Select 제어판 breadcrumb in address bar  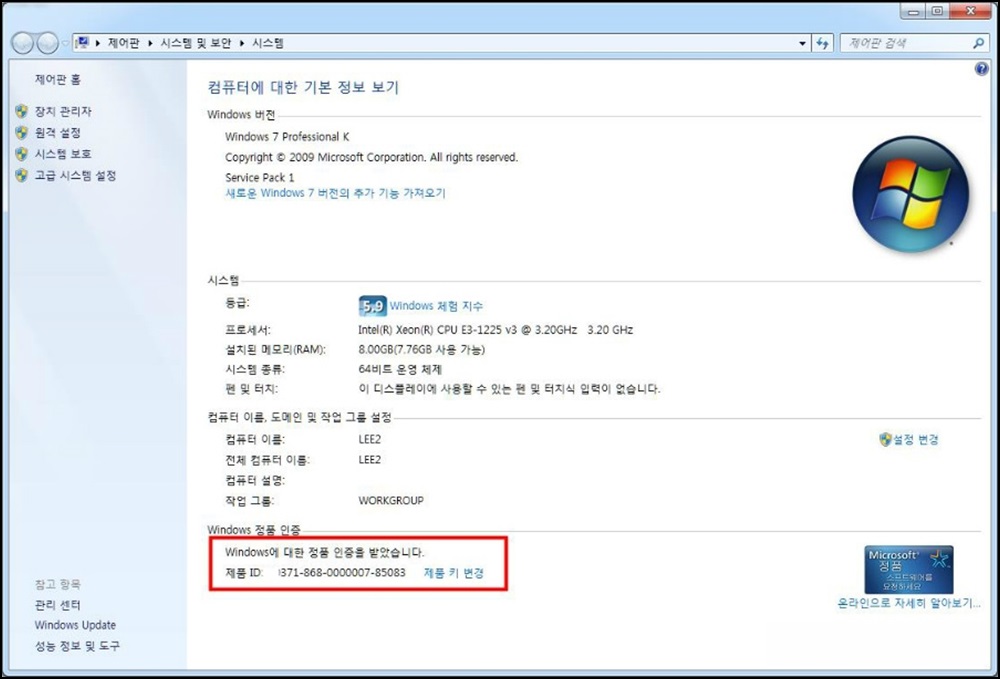tap(123, 43)
